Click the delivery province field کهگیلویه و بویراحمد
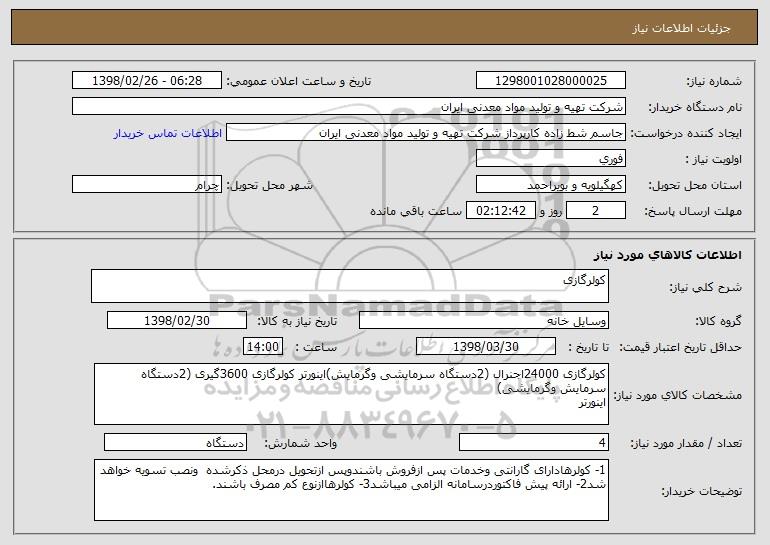Screen dimensions: 770x545 (550, 184)
